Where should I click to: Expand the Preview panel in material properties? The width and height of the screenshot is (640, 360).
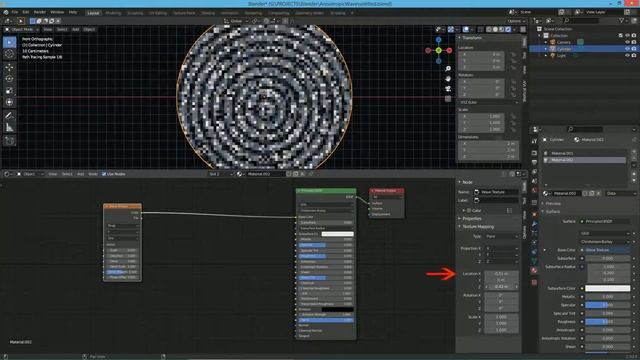[543, 203]
